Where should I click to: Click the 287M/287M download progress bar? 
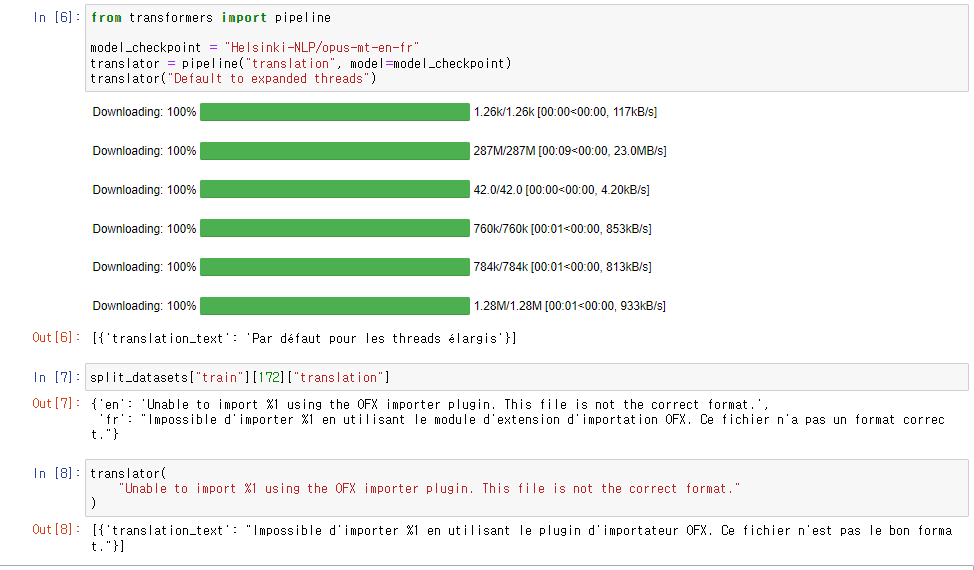point(335,151)
